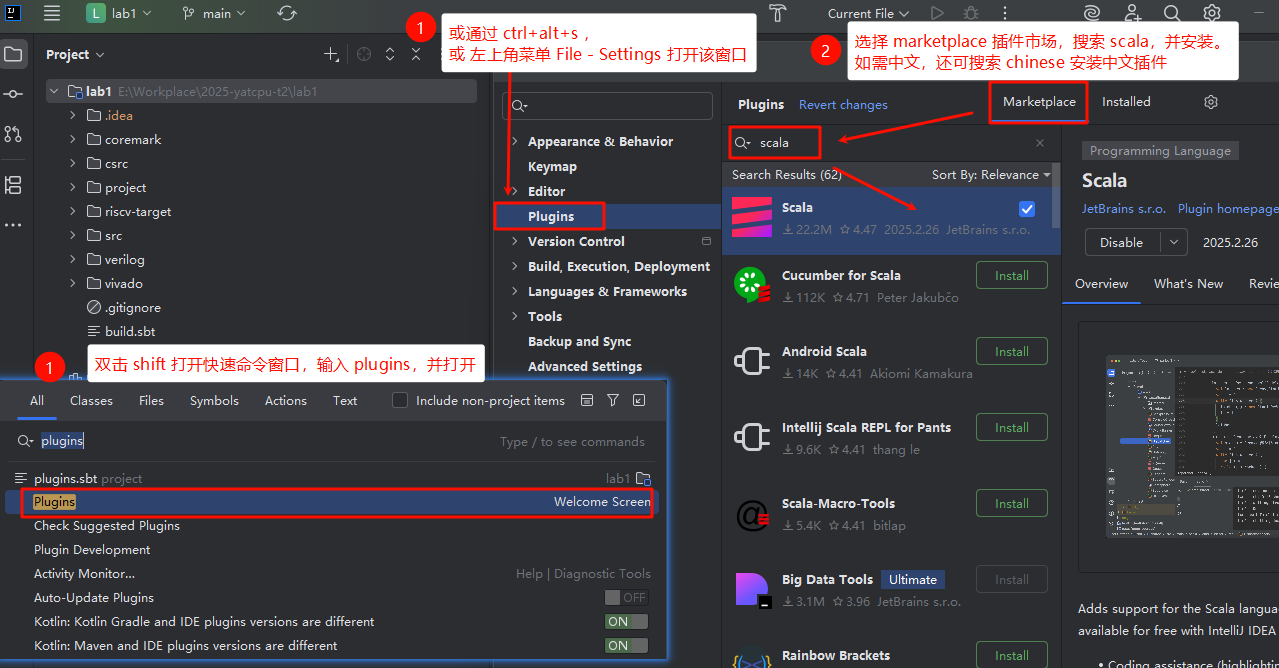1279x668 pixels.
Task: Expand Appearance & Behavior settings
Action: (x=514, y=142)
